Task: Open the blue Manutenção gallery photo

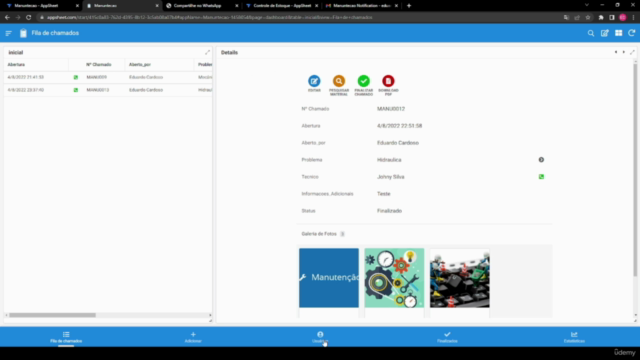Action: click(329, 278)
